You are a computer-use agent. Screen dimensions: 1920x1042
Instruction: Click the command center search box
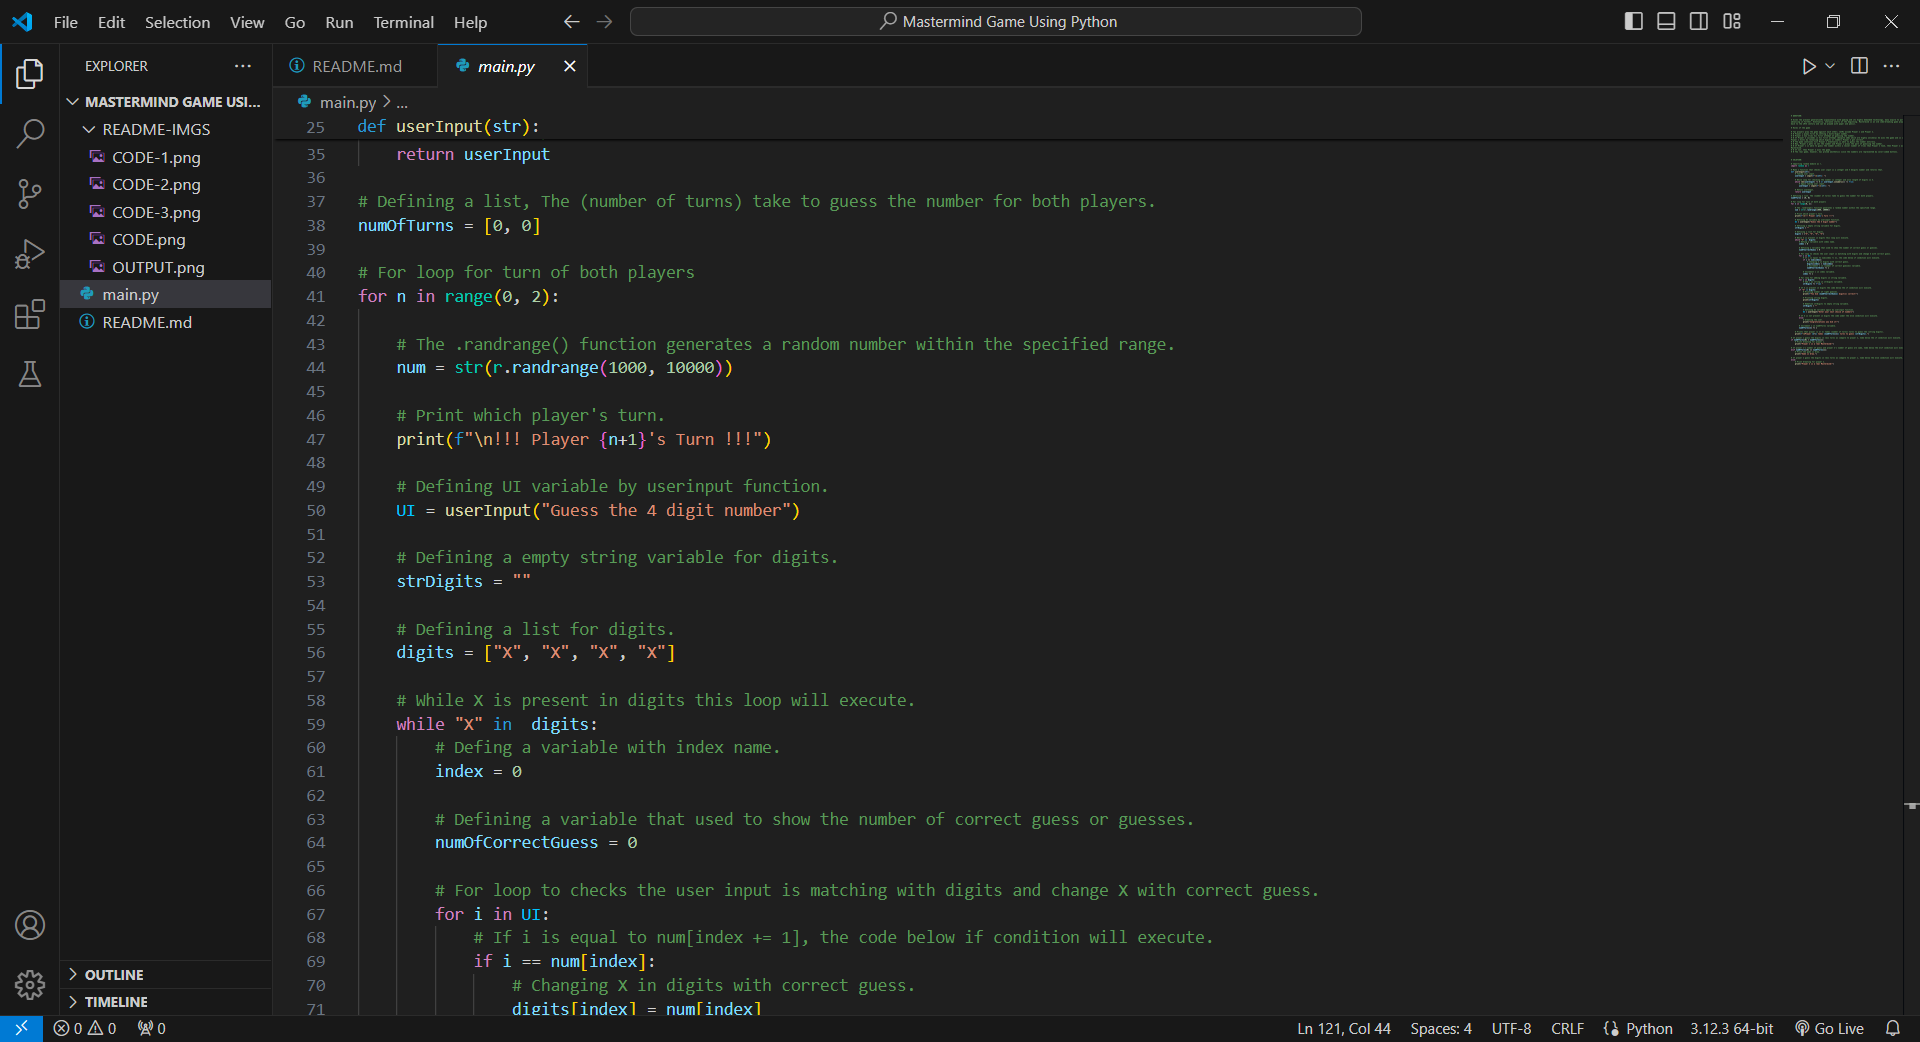coord(995,22)
